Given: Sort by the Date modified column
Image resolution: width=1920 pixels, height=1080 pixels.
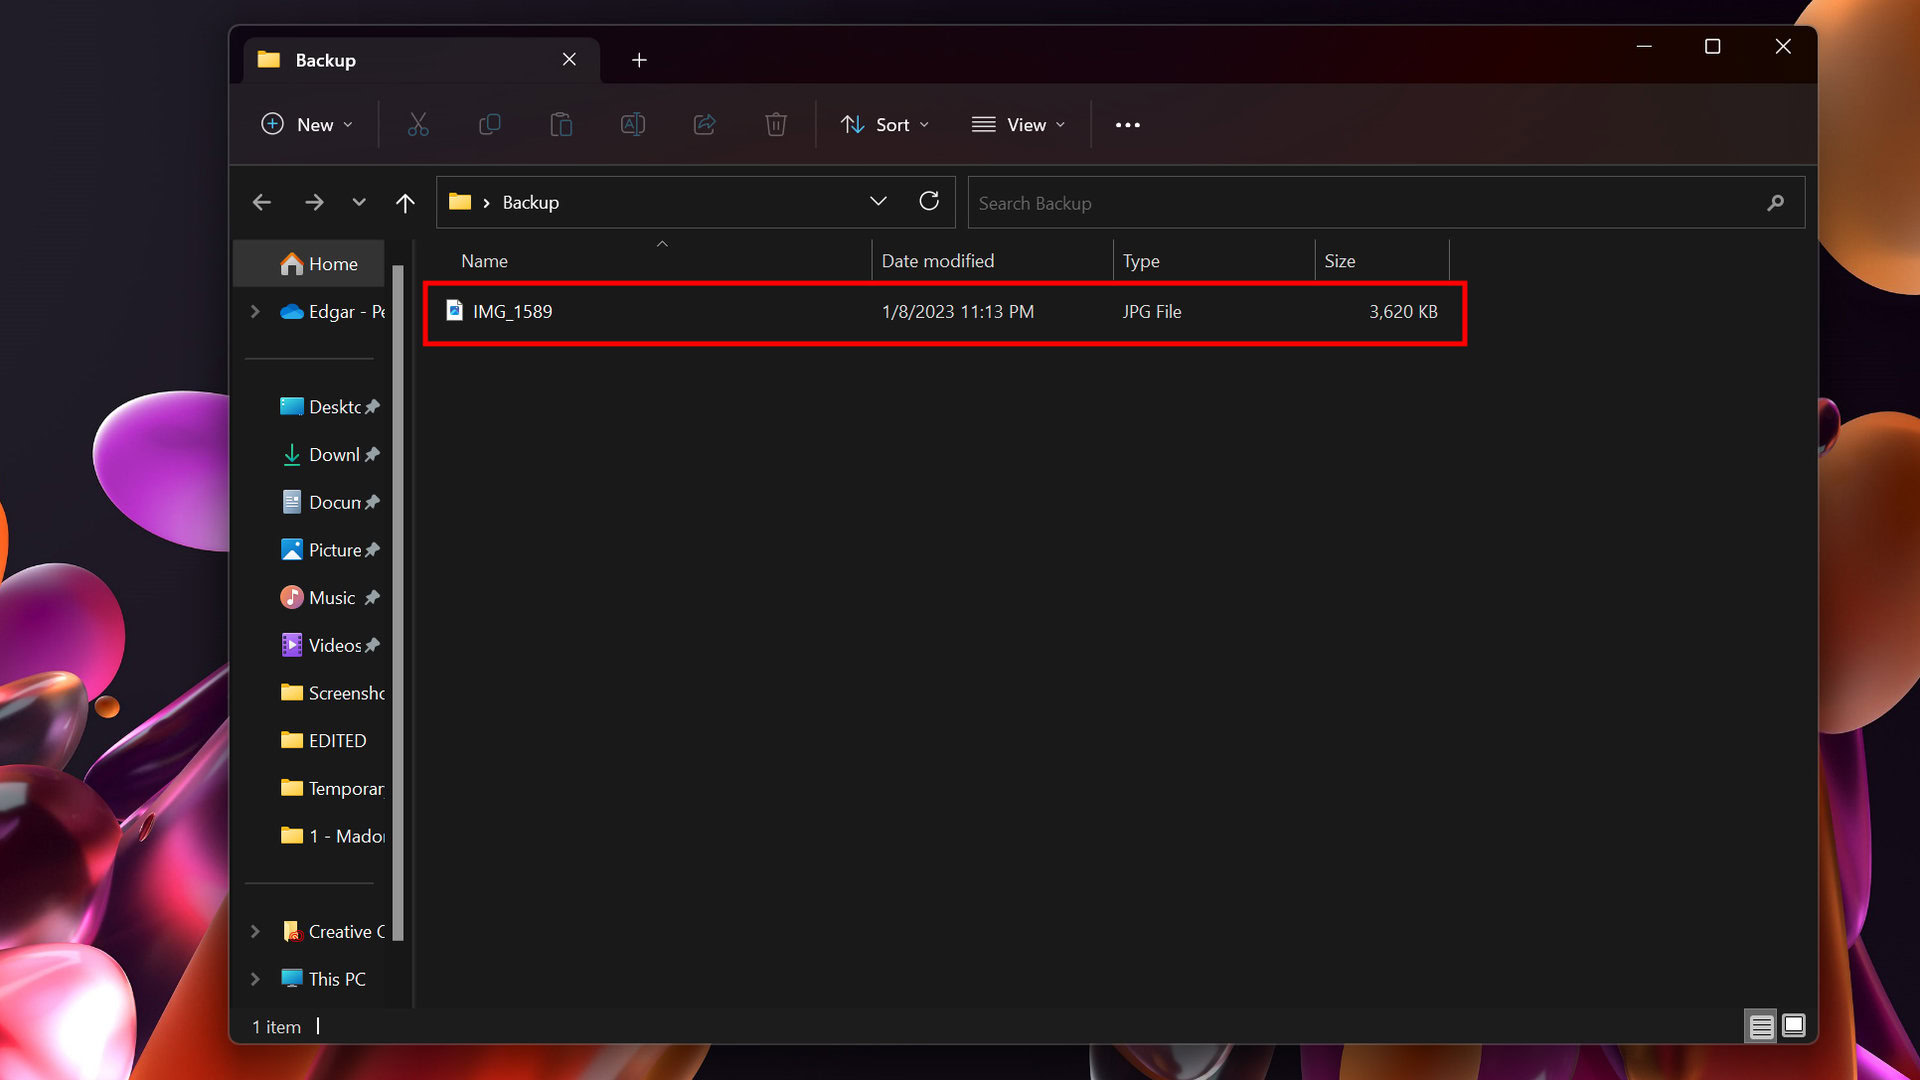Looking at the screenshot, I should (937, 261).
